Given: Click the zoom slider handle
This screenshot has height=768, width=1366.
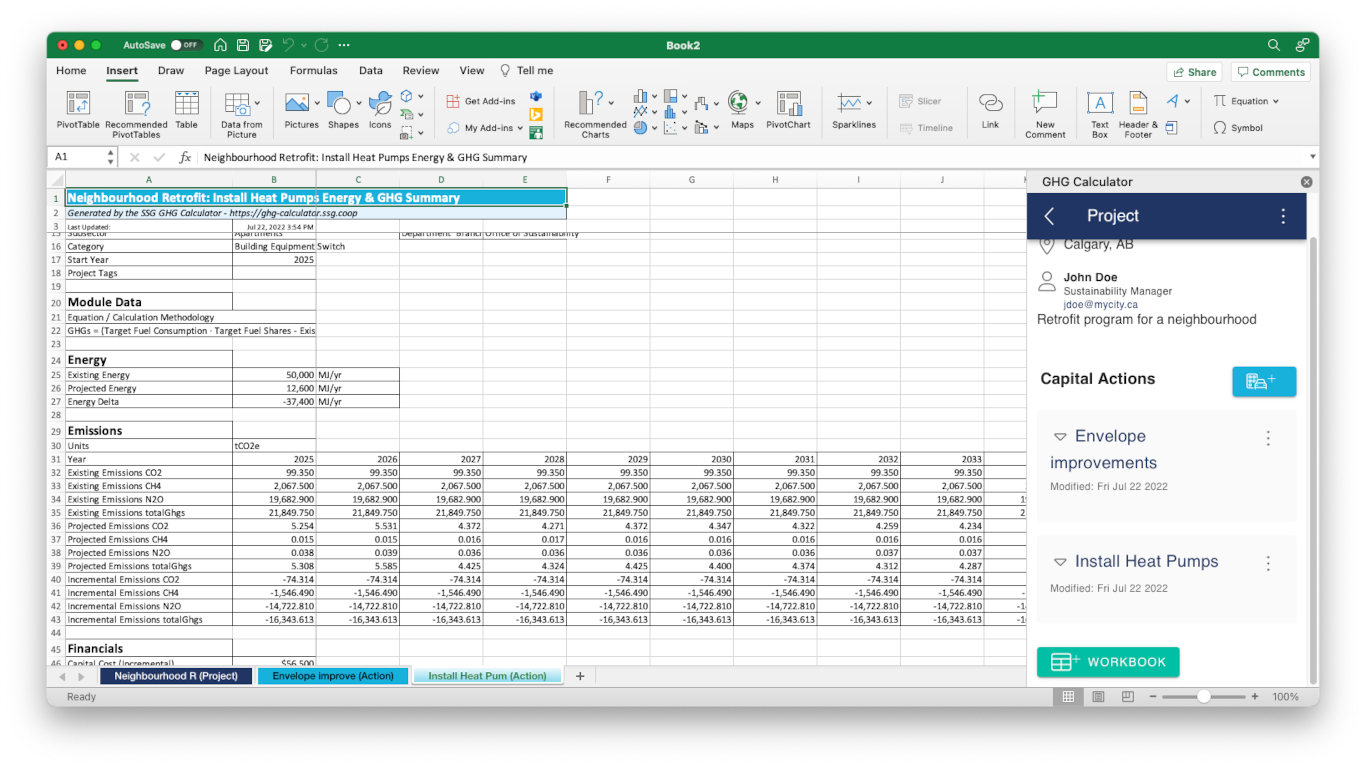Looking at the screenshot, I should 1204,696.
